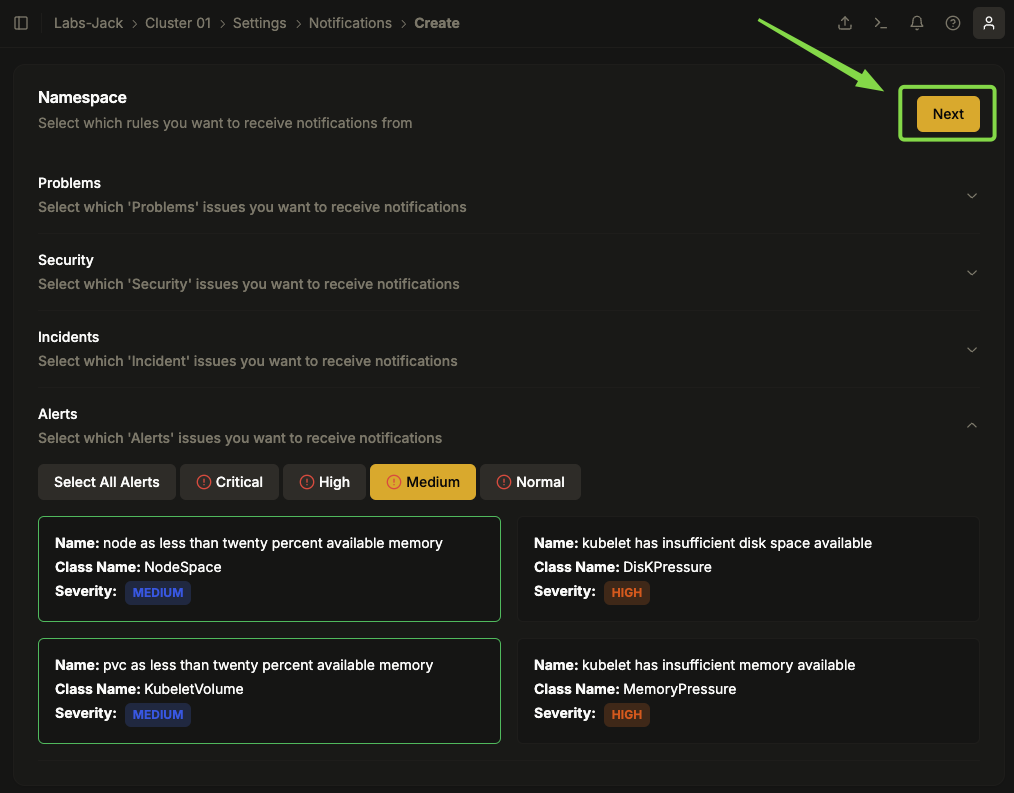
Task: Click the Alerts section heading
Action: click(x=58, y=414)
